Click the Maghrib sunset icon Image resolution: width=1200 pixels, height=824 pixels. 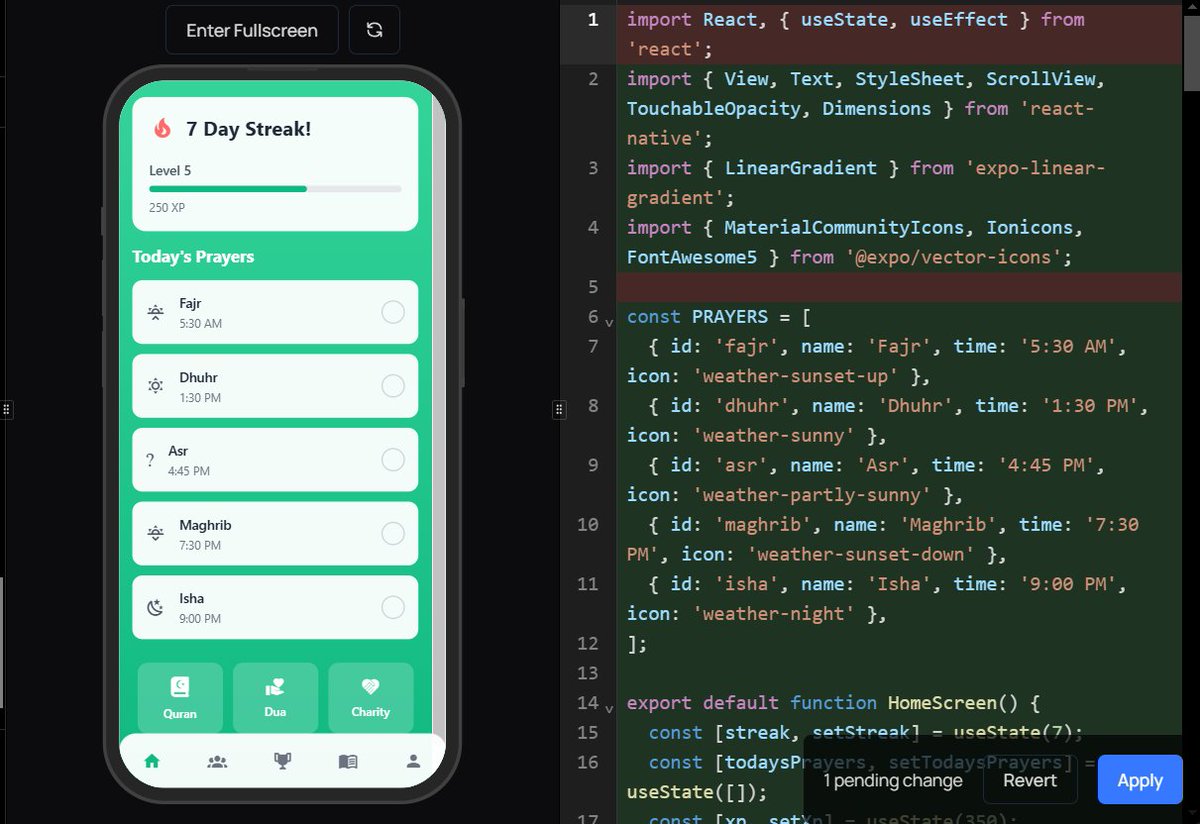click(x=155, y=534)
